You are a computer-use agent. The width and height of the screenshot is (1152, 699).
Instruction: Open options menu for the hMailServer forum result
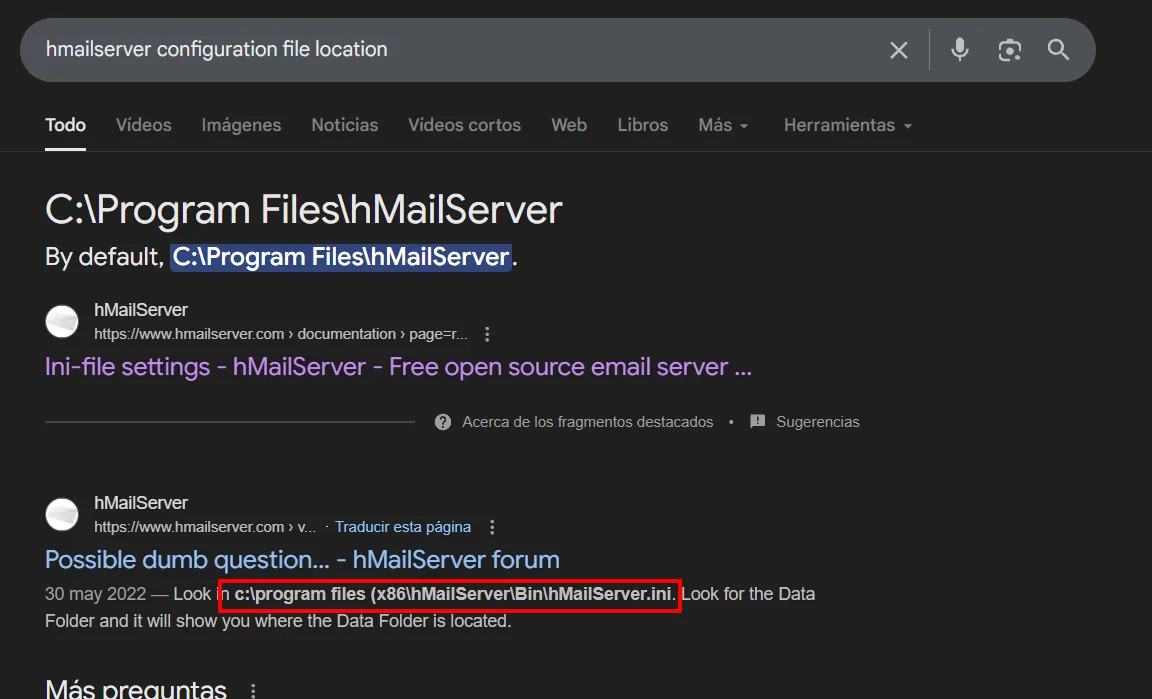coord(492,527)
